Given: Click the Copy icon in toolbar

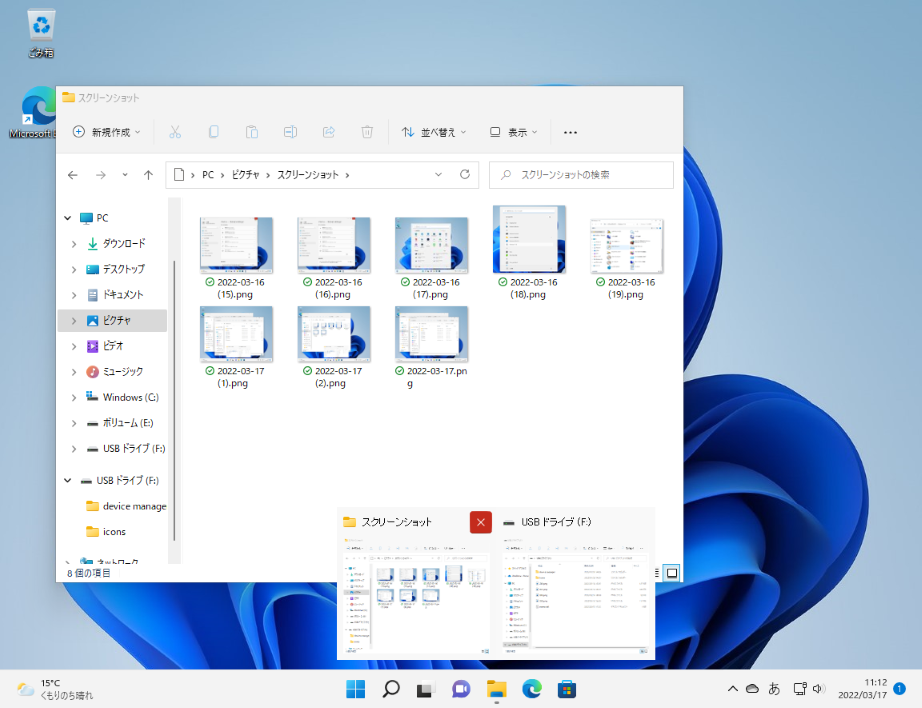Looking at the screenshot, I should (x=213, y=132).
